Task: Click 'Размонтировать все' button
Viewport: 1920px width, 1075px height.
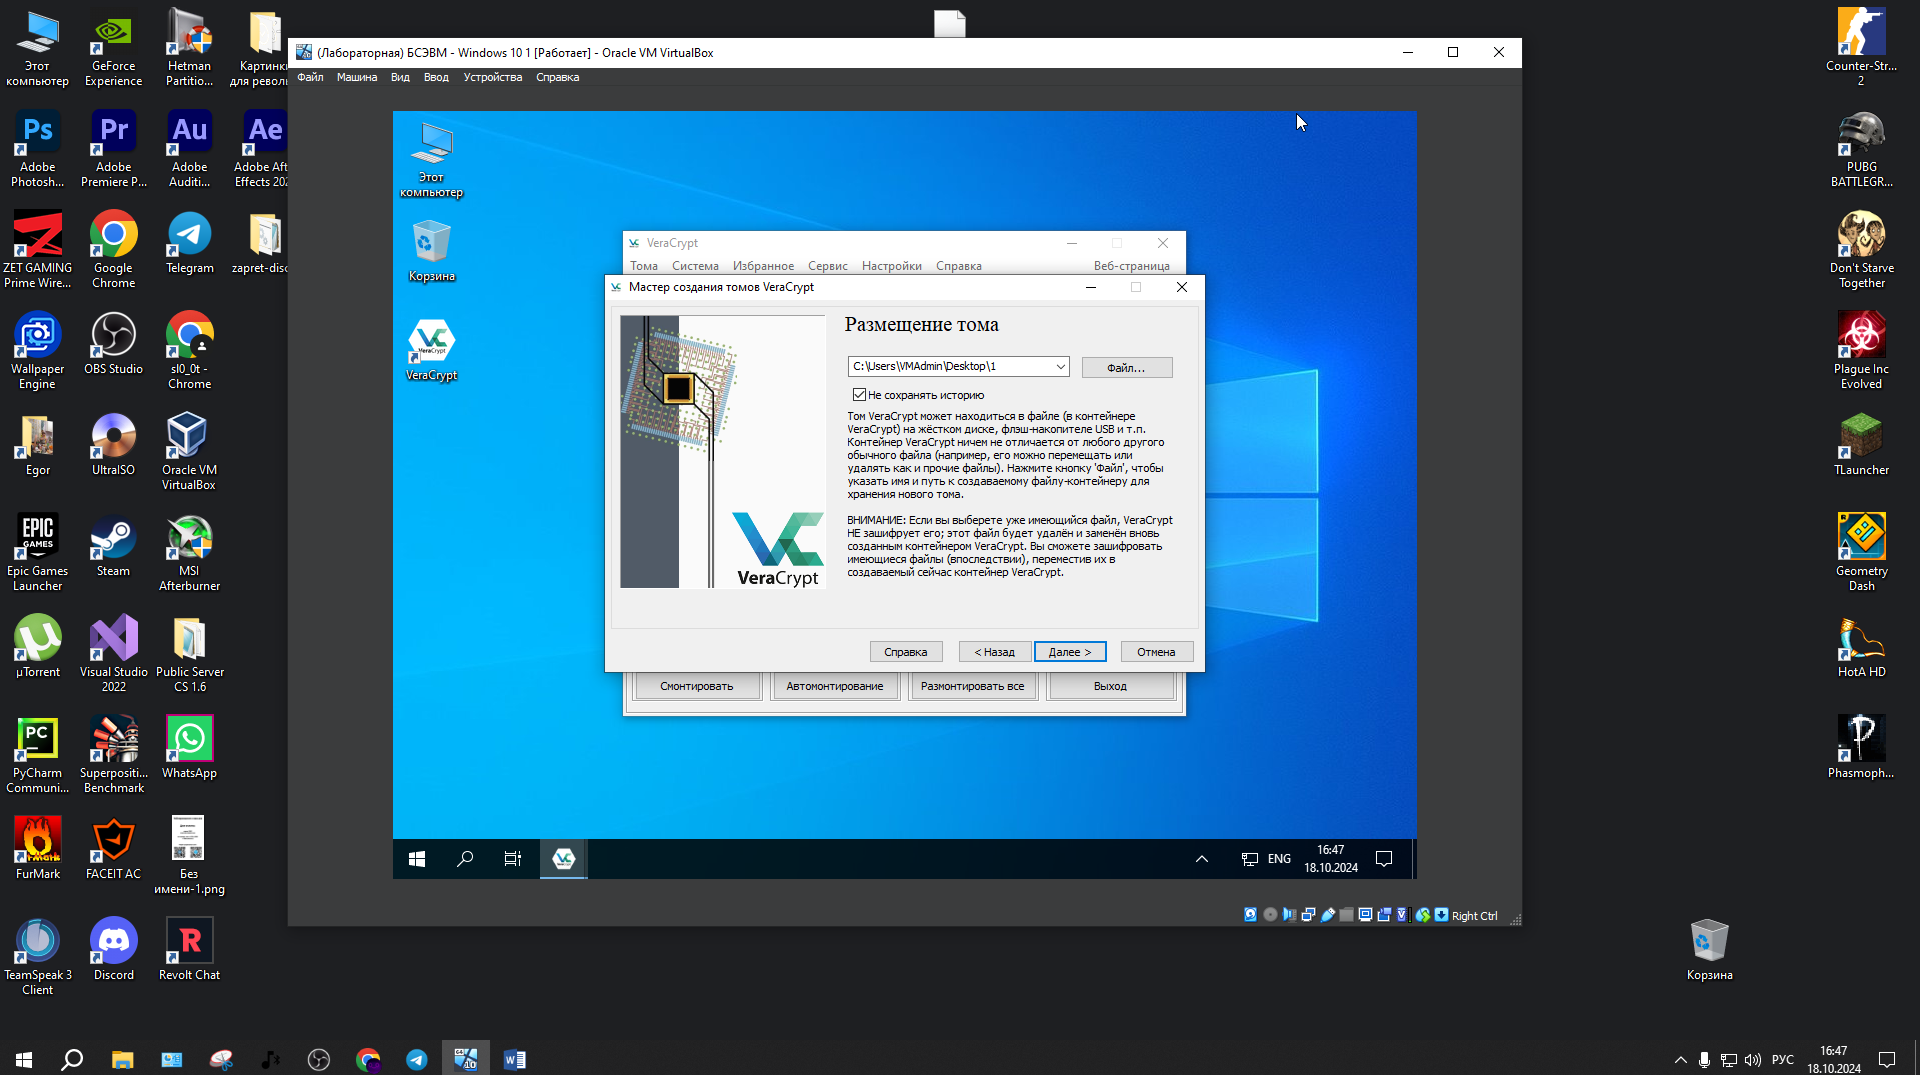Action: [x=972, y=686]
